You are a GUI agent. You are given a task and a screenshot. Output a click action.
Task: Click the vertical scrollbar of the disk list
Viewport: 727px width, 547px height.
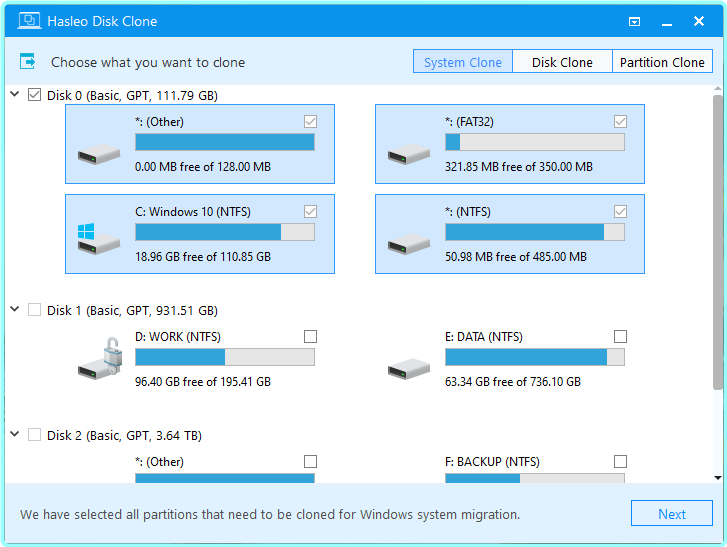(716, 240)
